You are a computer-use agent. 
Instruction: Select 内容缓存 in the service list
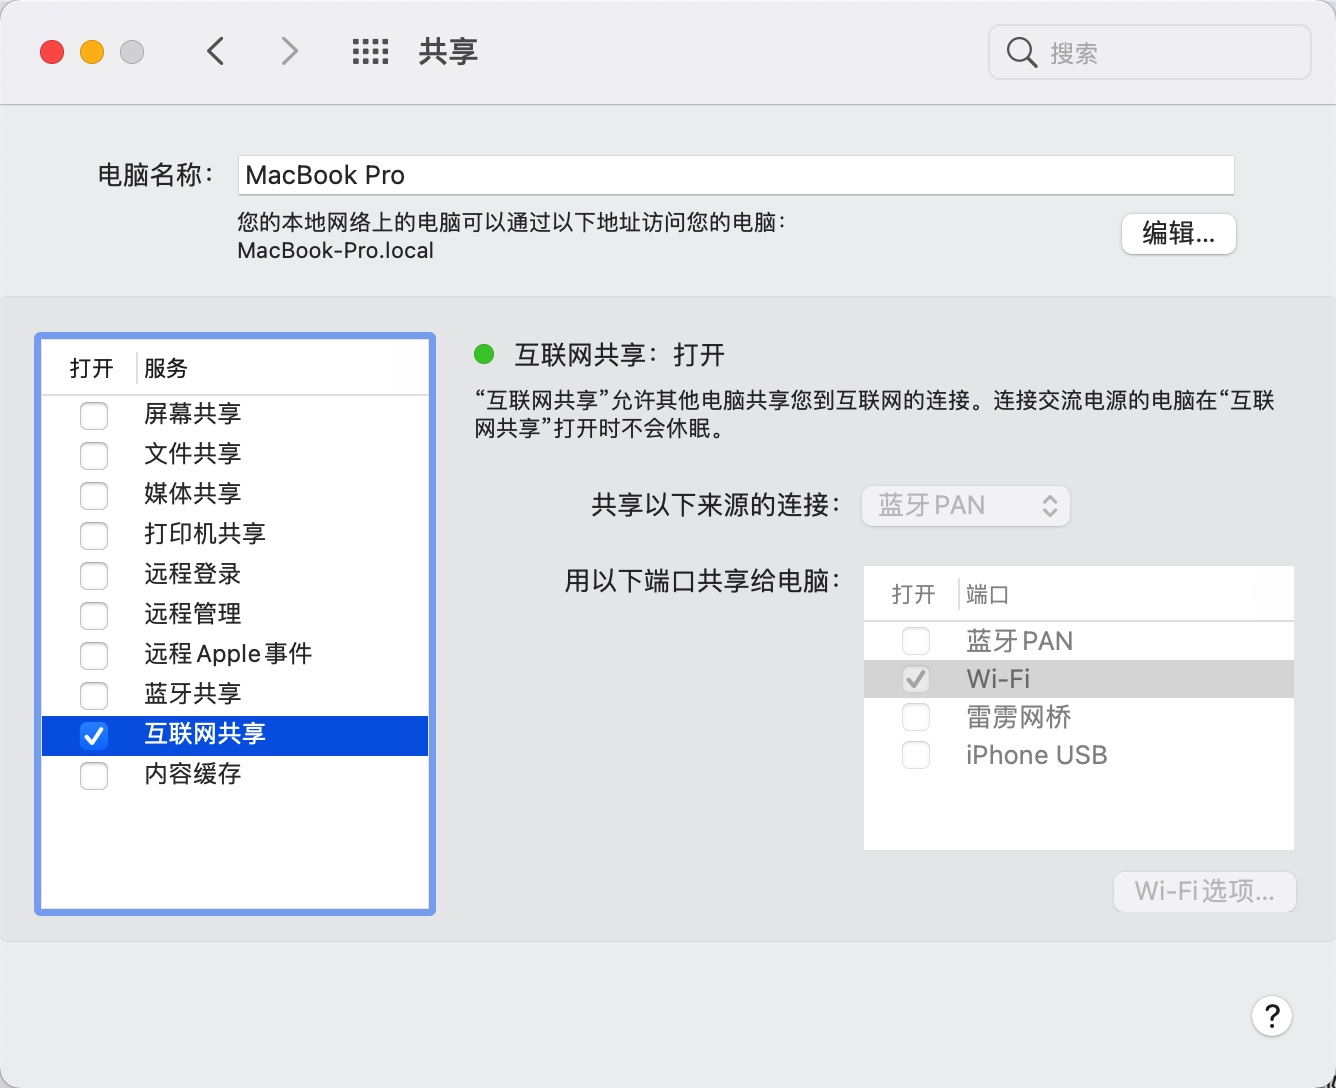(193, 774)
